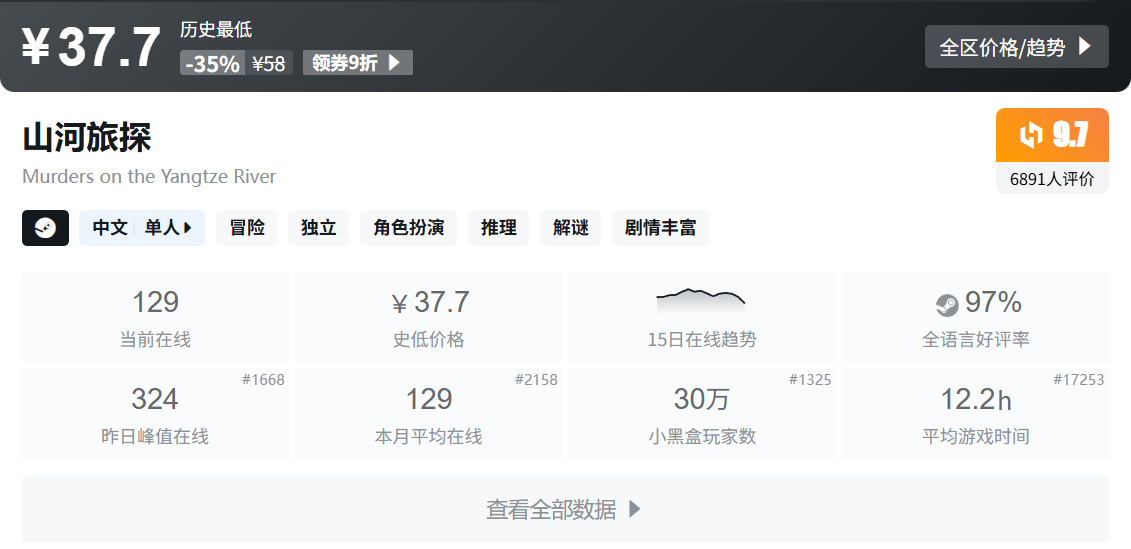This screenshot has width=1131, height=549.
Task: Click the 平均游戏时间 12.2h stat card
Action: (976, 414)
